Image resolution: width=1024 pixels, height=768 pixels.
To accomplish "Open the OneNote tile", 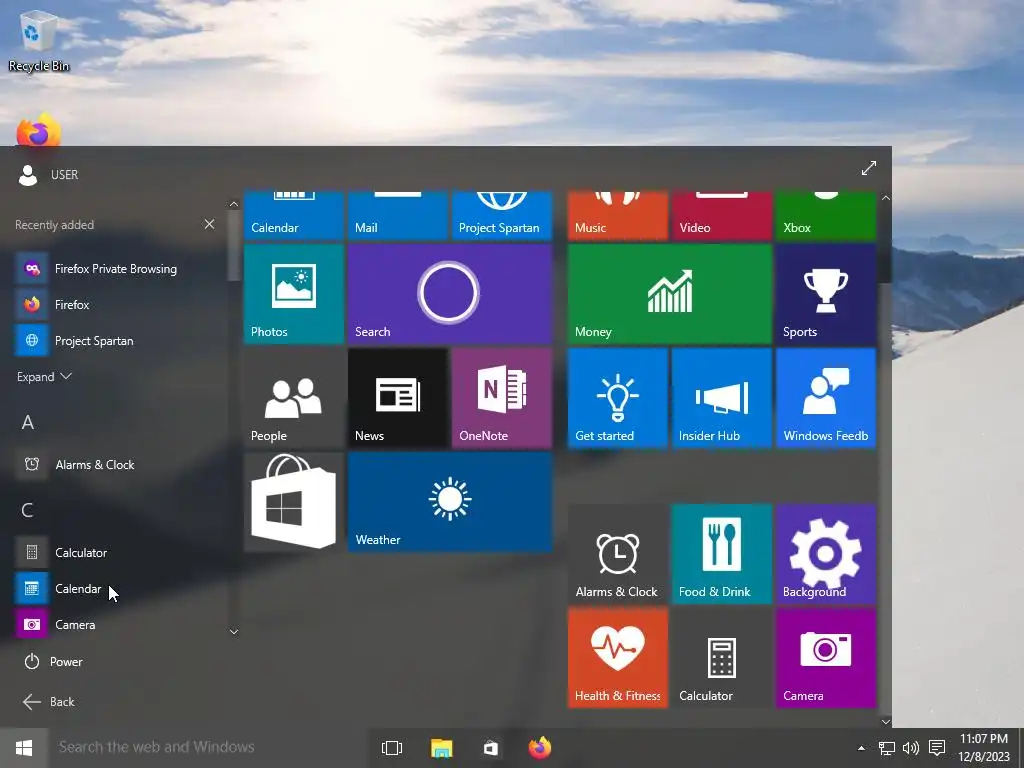I will click(502, 398).
